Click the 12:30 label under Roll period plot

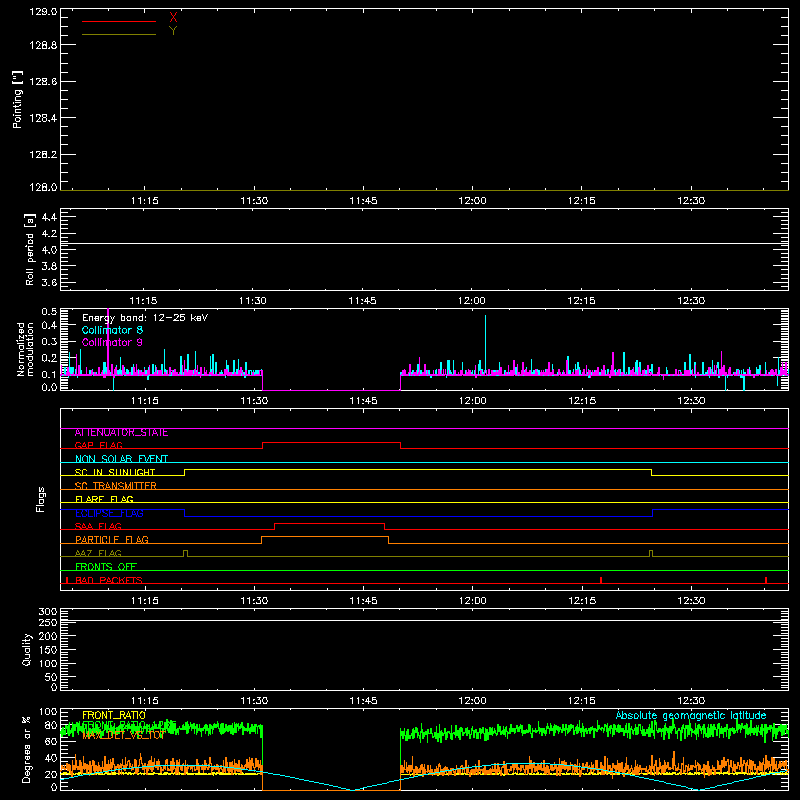(x=691, y=301)
